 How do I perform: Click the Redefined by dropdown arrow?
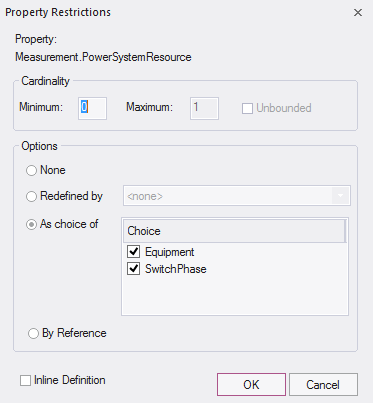pos(340,196)
